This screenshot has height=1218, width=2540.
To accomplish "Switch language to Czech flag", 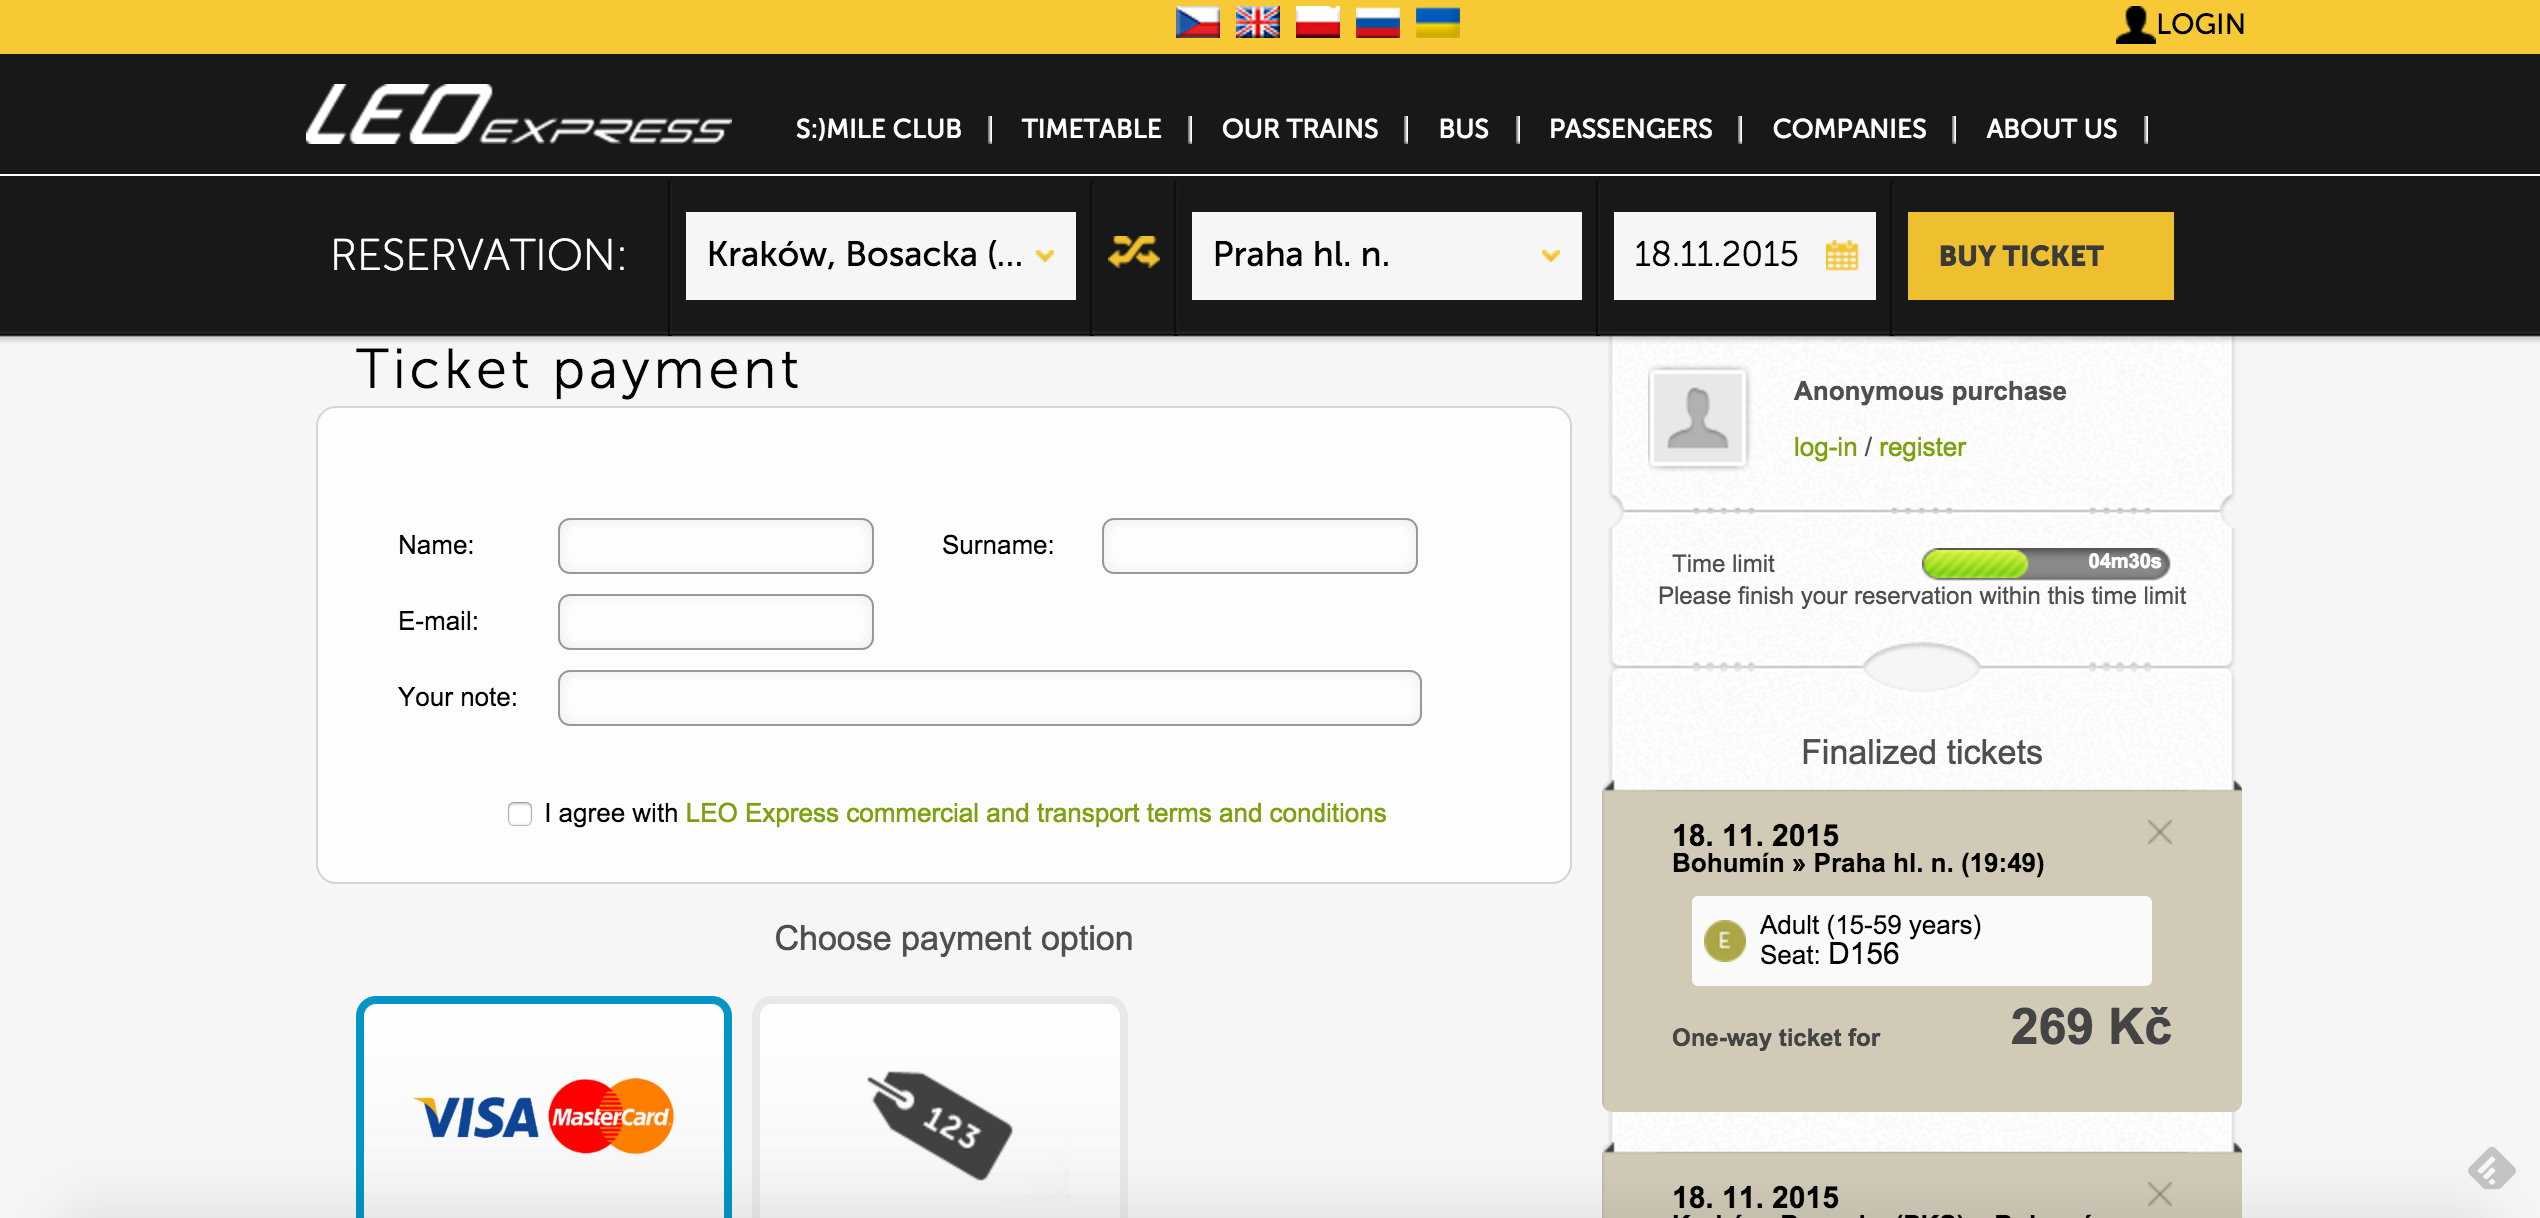I will coord(1197,22).
